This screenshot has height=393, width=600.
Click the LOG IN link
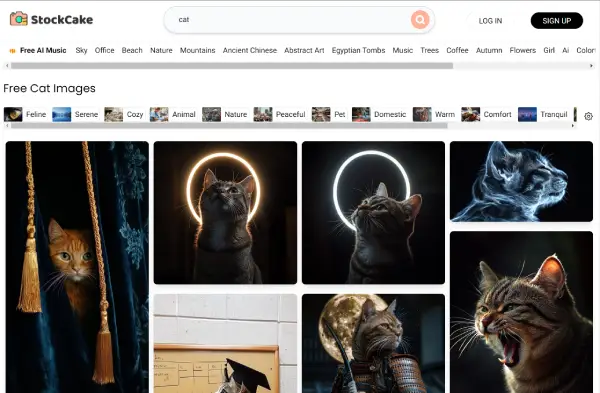490,21
